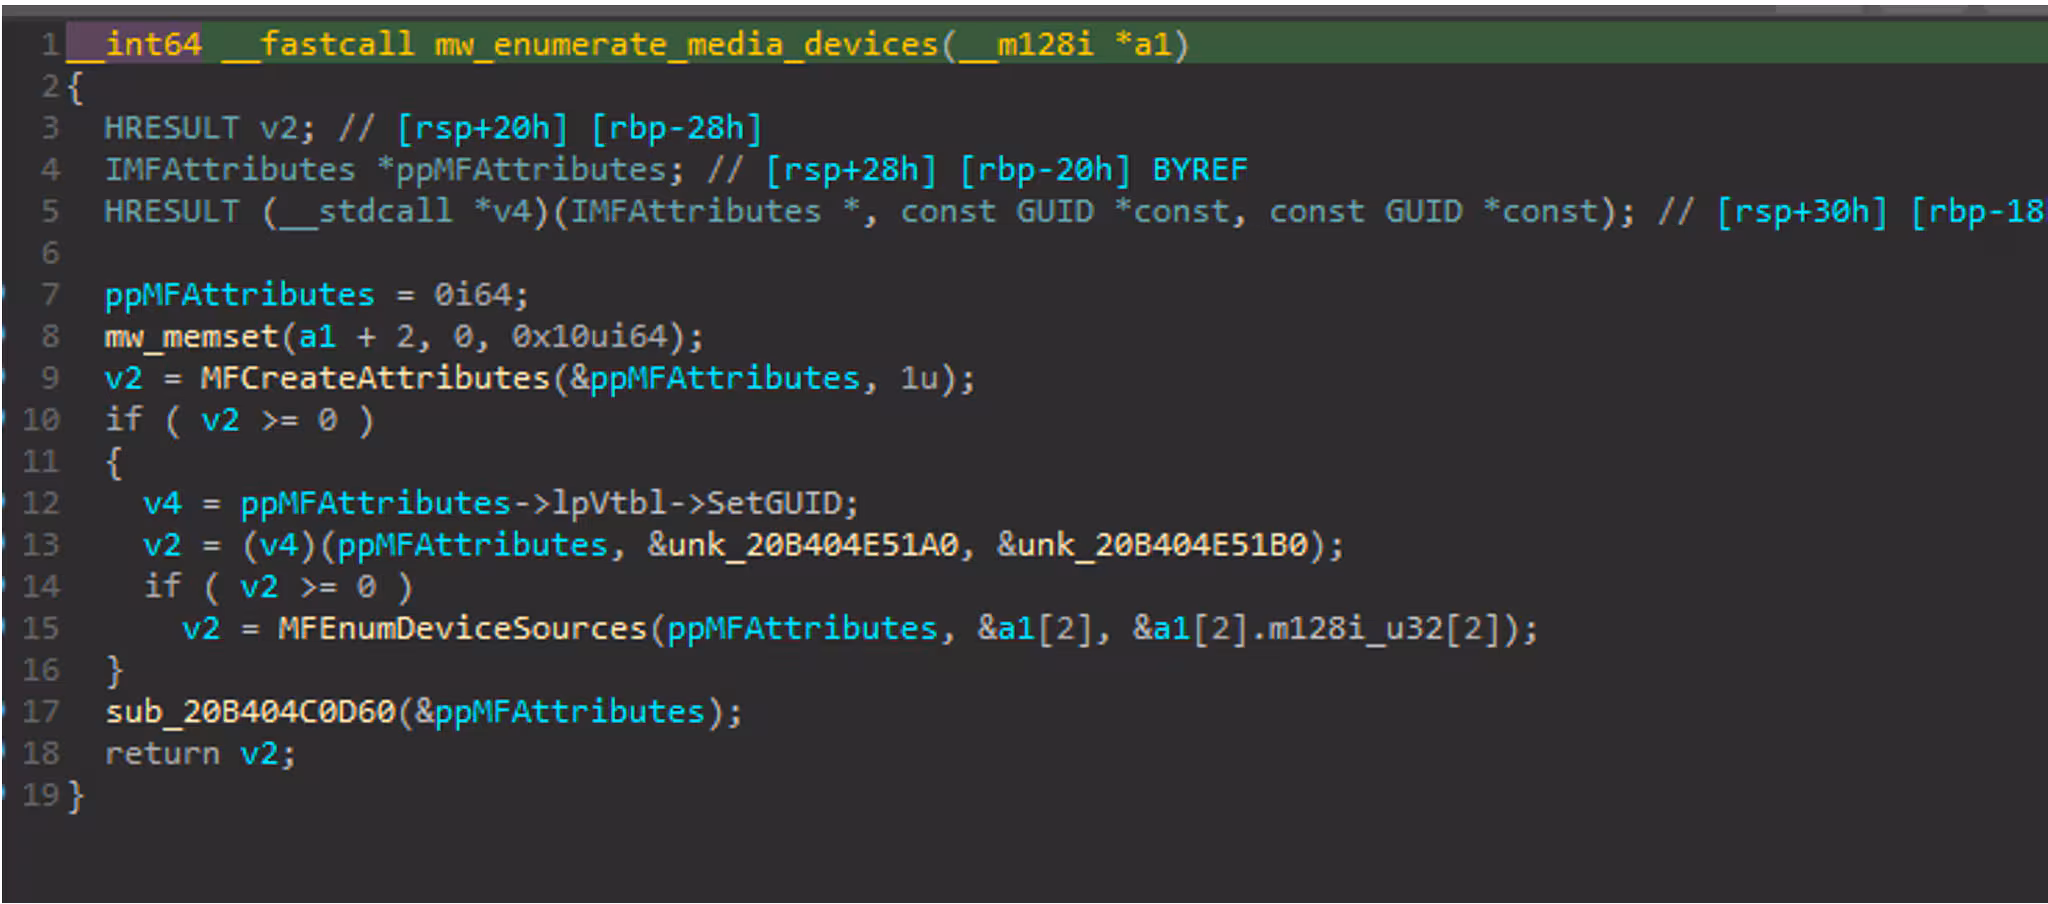This screenshot has height=904, width=2048.
Task: Click line number 15 in the gutter
Action: (41, 628)
